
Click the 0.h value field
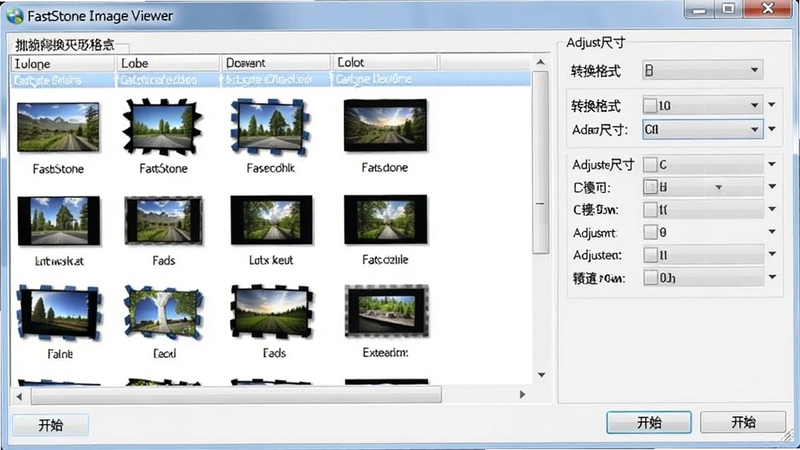click(702, 278)
